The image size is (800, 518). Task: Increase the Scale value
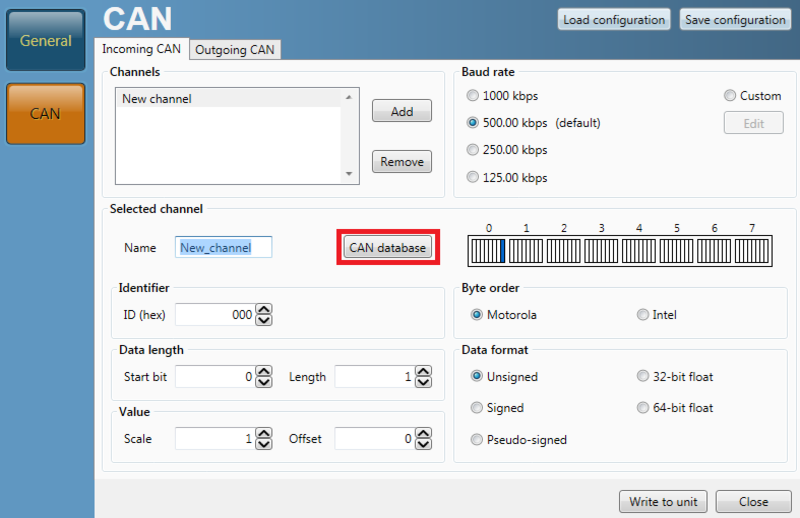click(264, 433)
